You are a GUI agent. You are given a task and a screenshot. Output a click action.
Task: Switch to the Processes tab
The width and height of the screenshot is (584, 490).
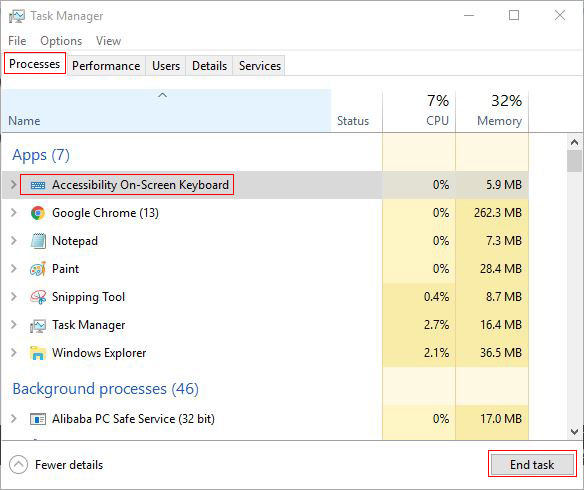(35, 64)
